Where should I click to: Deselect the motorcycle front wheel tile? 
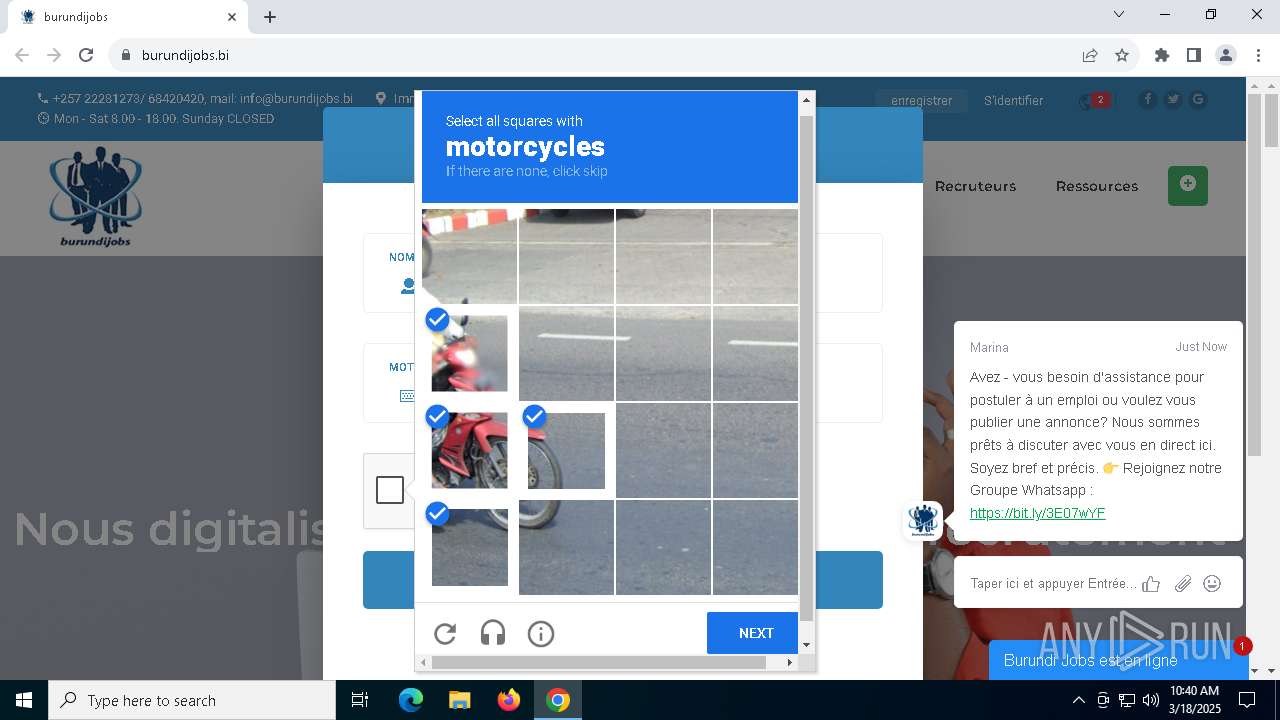coord(566,450)
